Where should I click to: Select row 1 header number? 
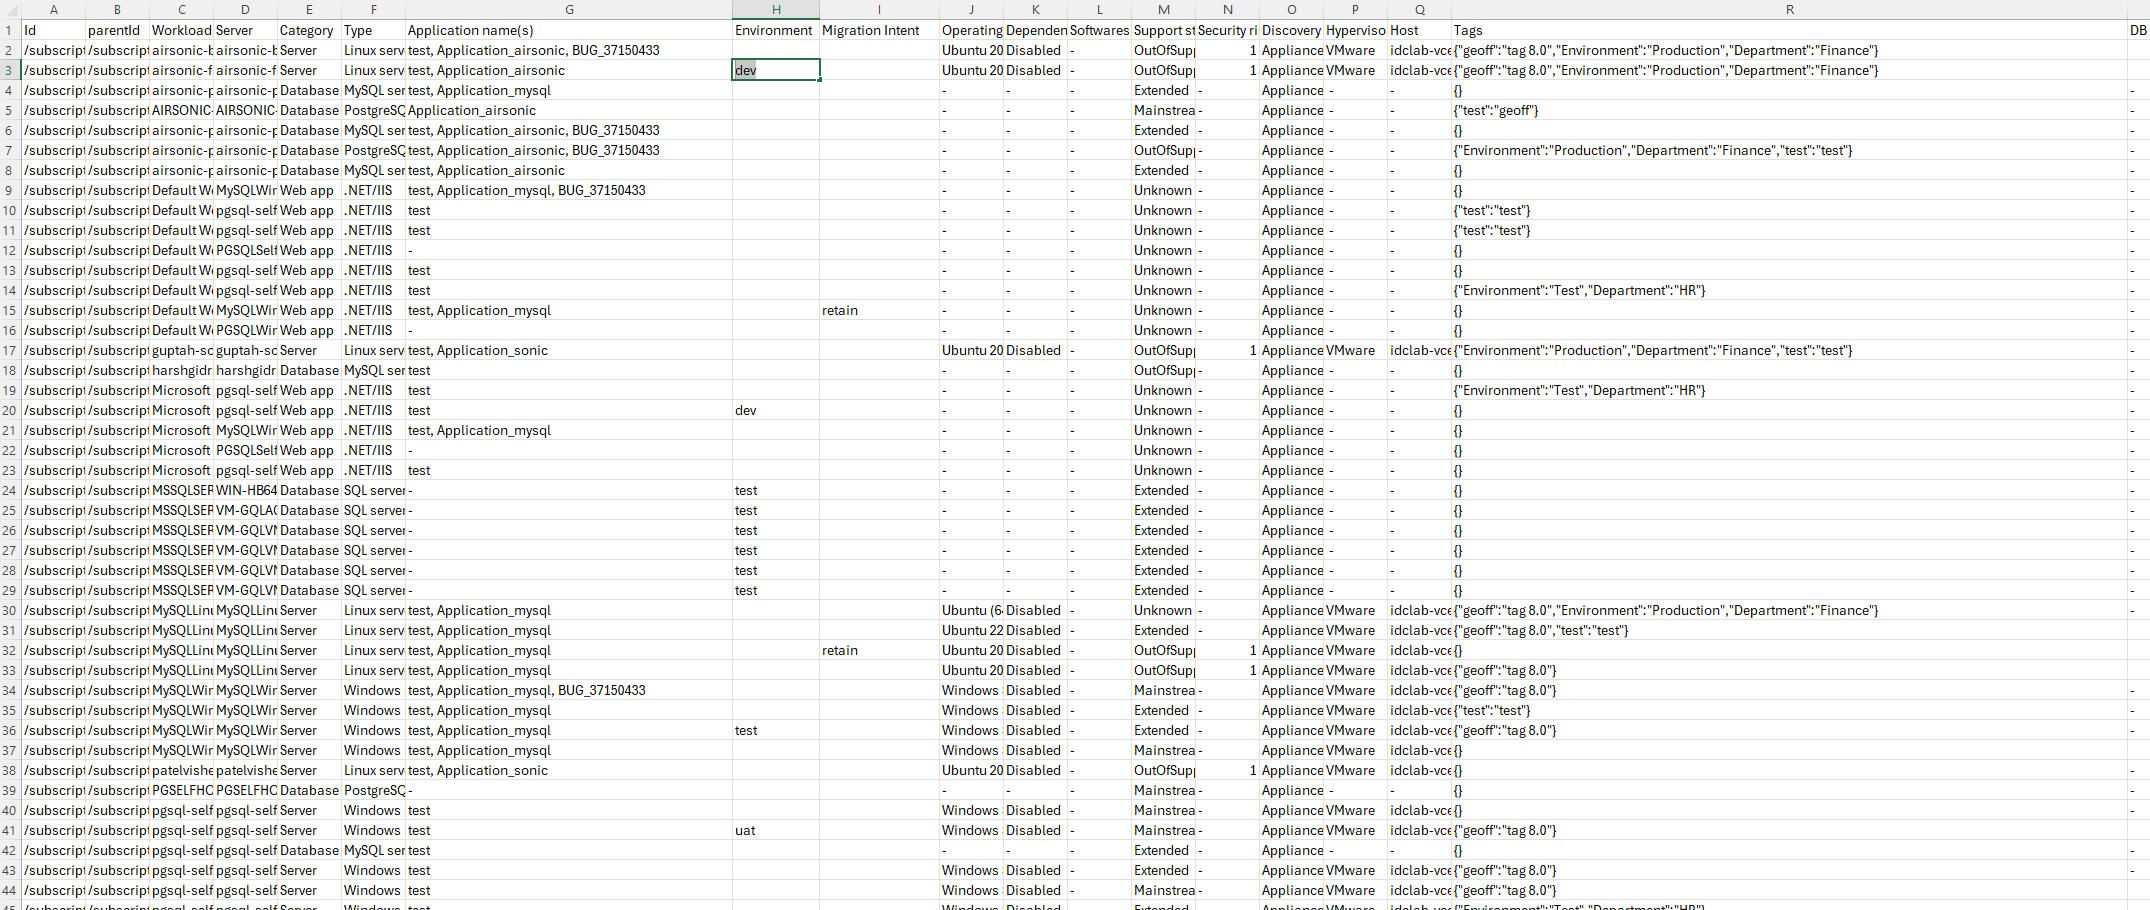(x=10, y=30)
